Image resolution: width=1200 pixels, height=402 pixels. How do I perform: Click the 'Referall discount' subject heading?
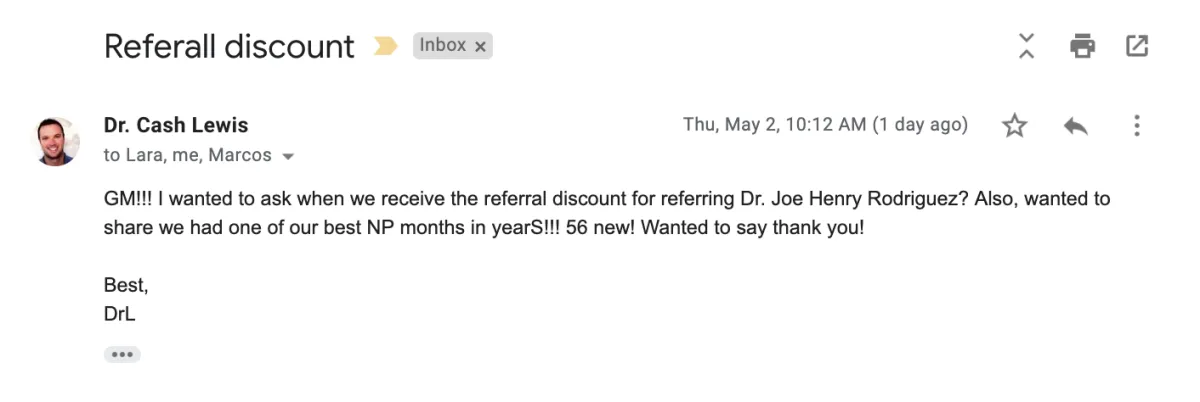229,46
